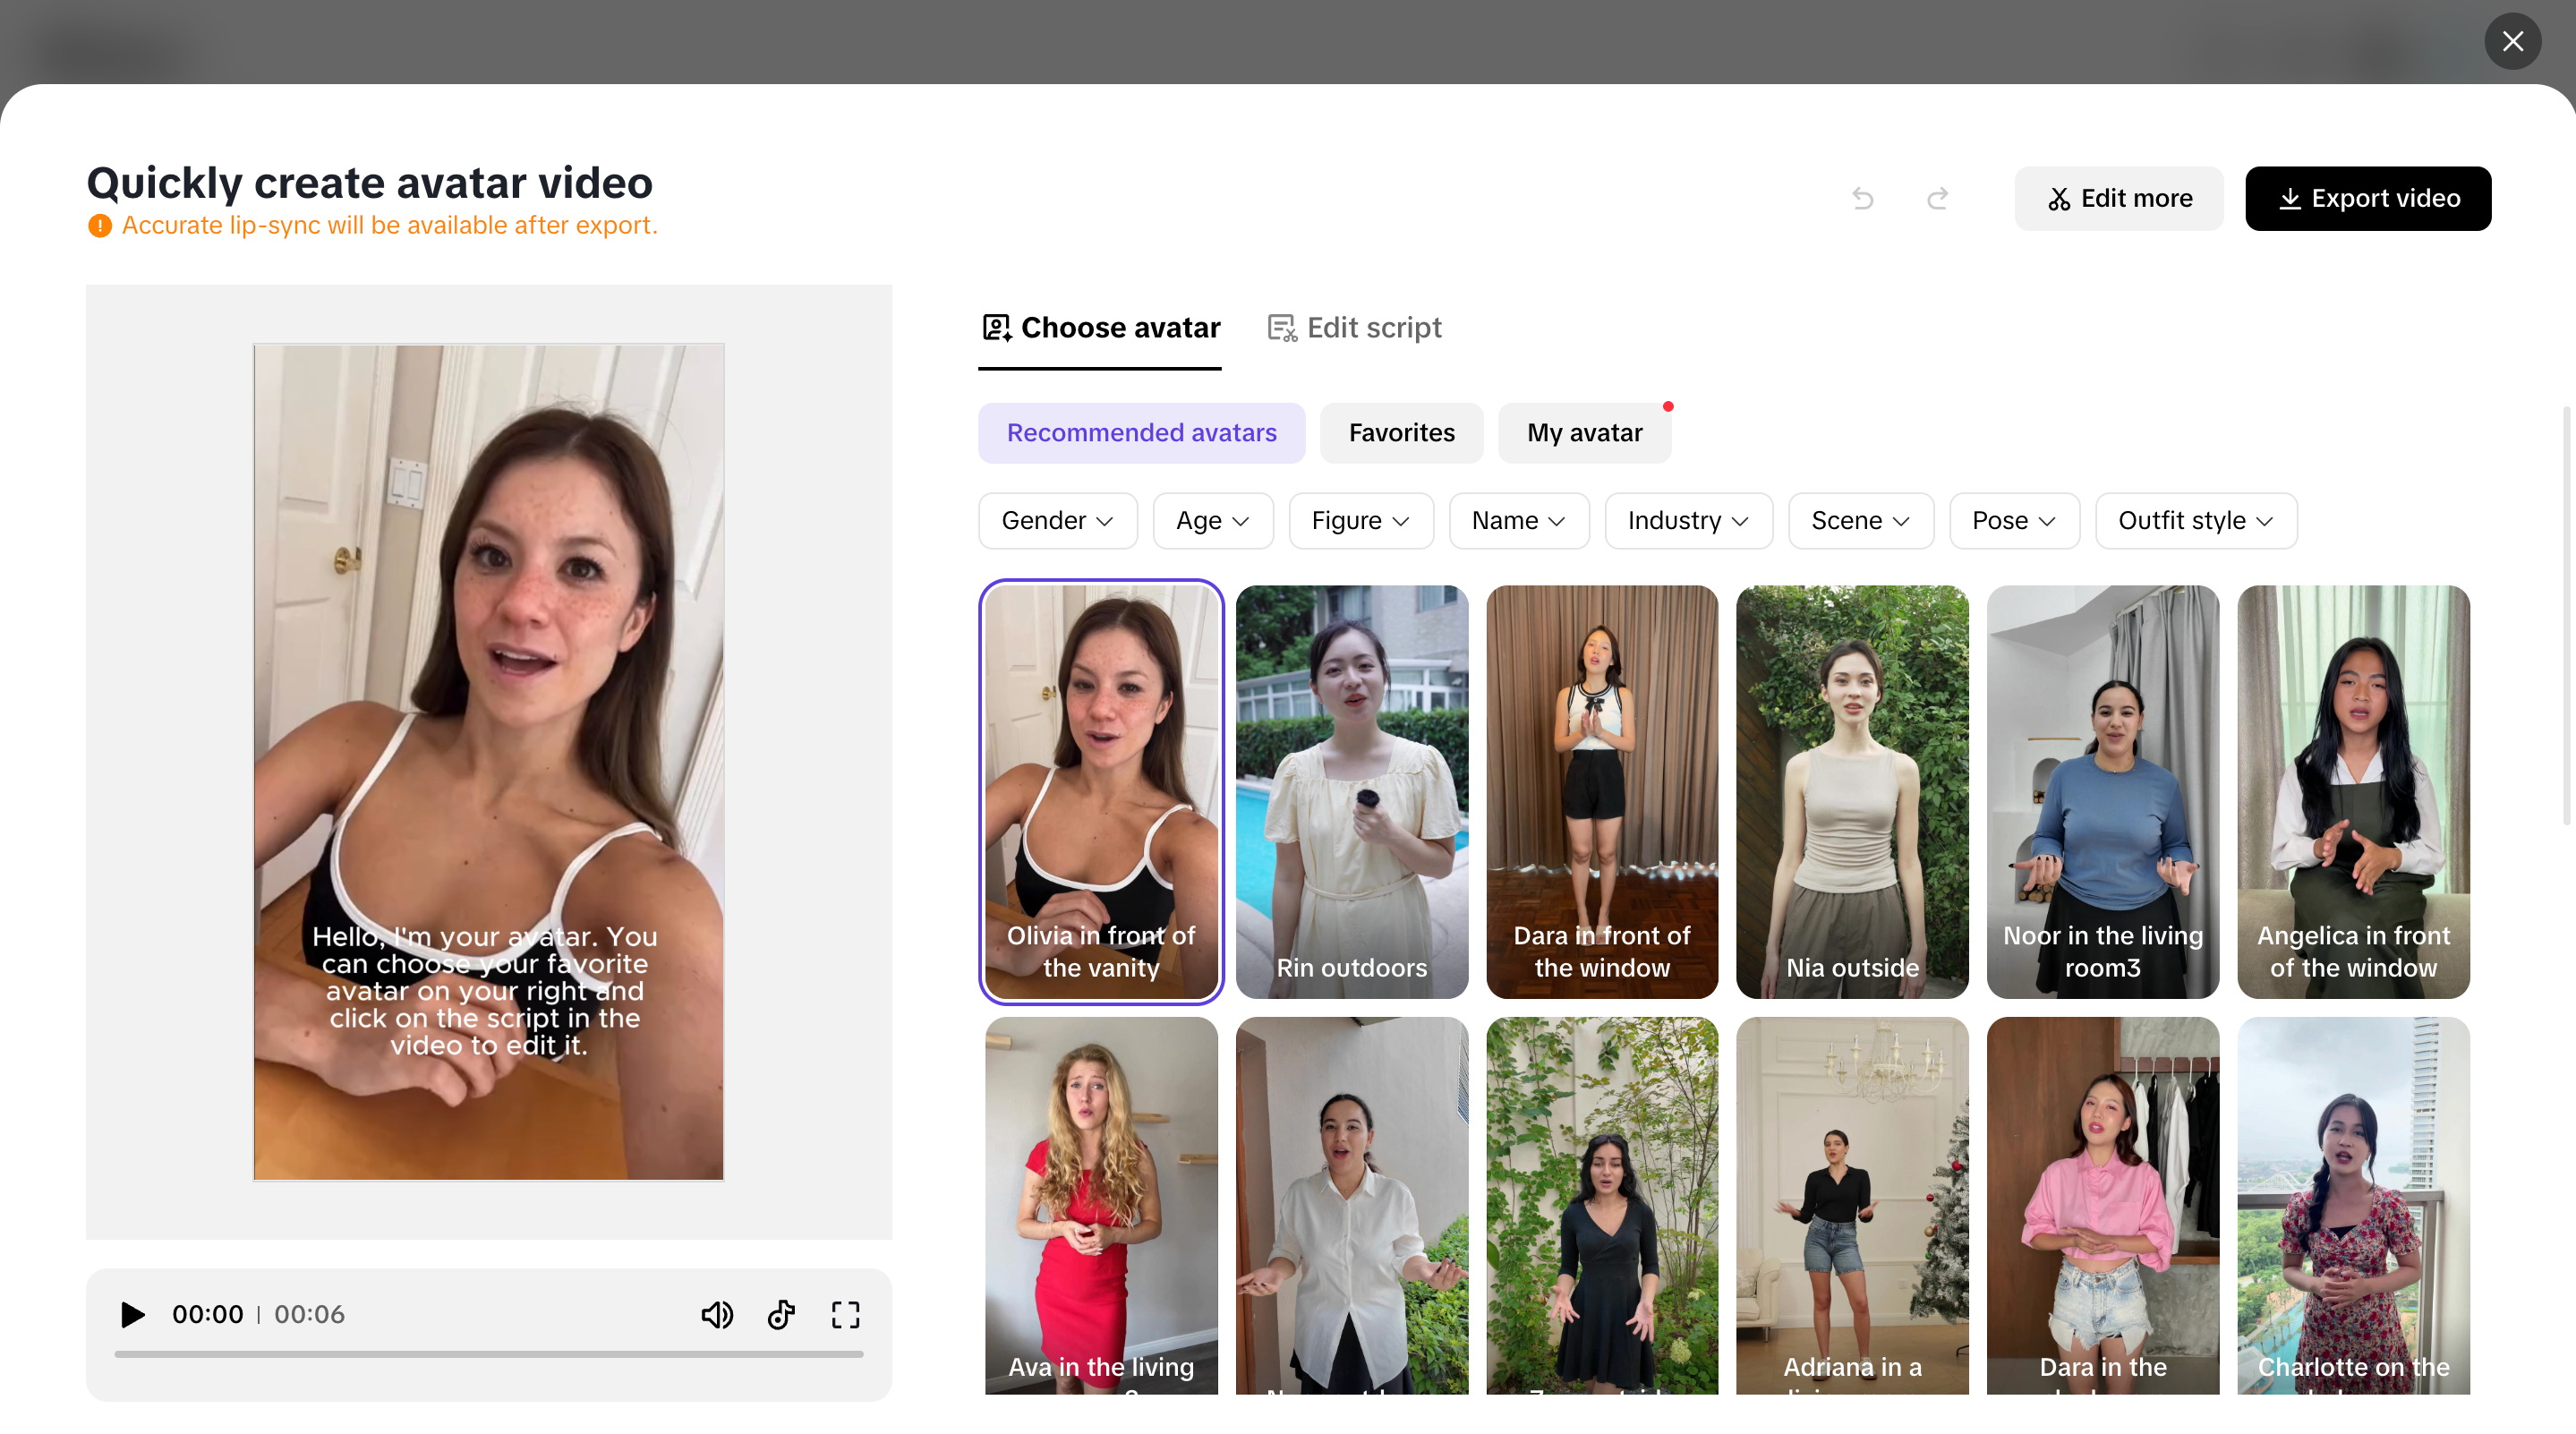This screenshot has width=2576, height=1434.
Task: Click the Export video button
Action: (x=2367, y=198)
